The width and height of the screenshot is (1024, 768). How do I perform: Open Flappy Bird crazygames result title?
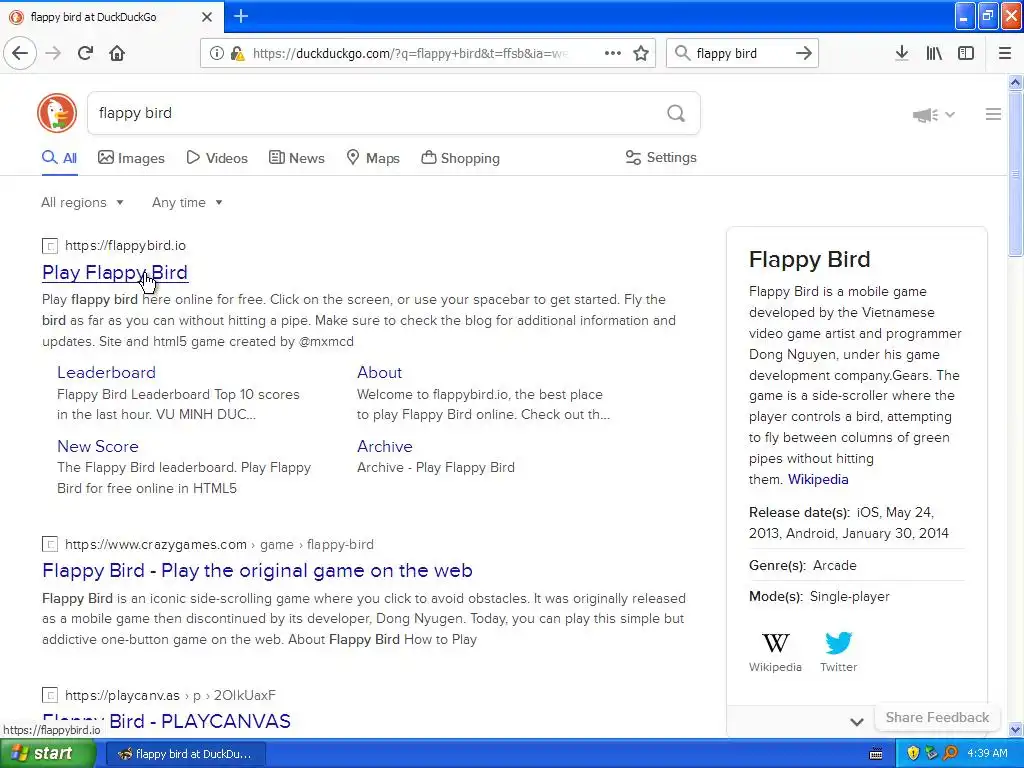tap(257, 570)
